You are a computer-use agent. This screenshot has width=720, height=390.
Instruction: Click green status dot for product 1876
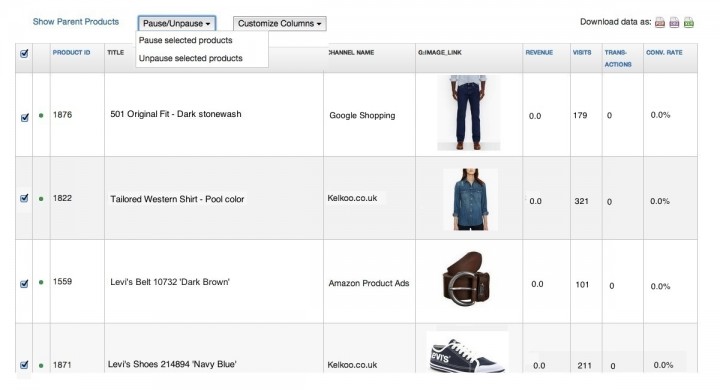tap(41, 115)
